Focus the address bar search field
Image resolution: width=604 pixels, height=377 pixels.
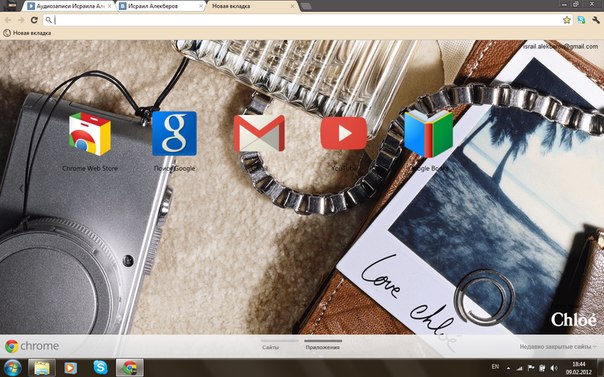click(303, 20)
